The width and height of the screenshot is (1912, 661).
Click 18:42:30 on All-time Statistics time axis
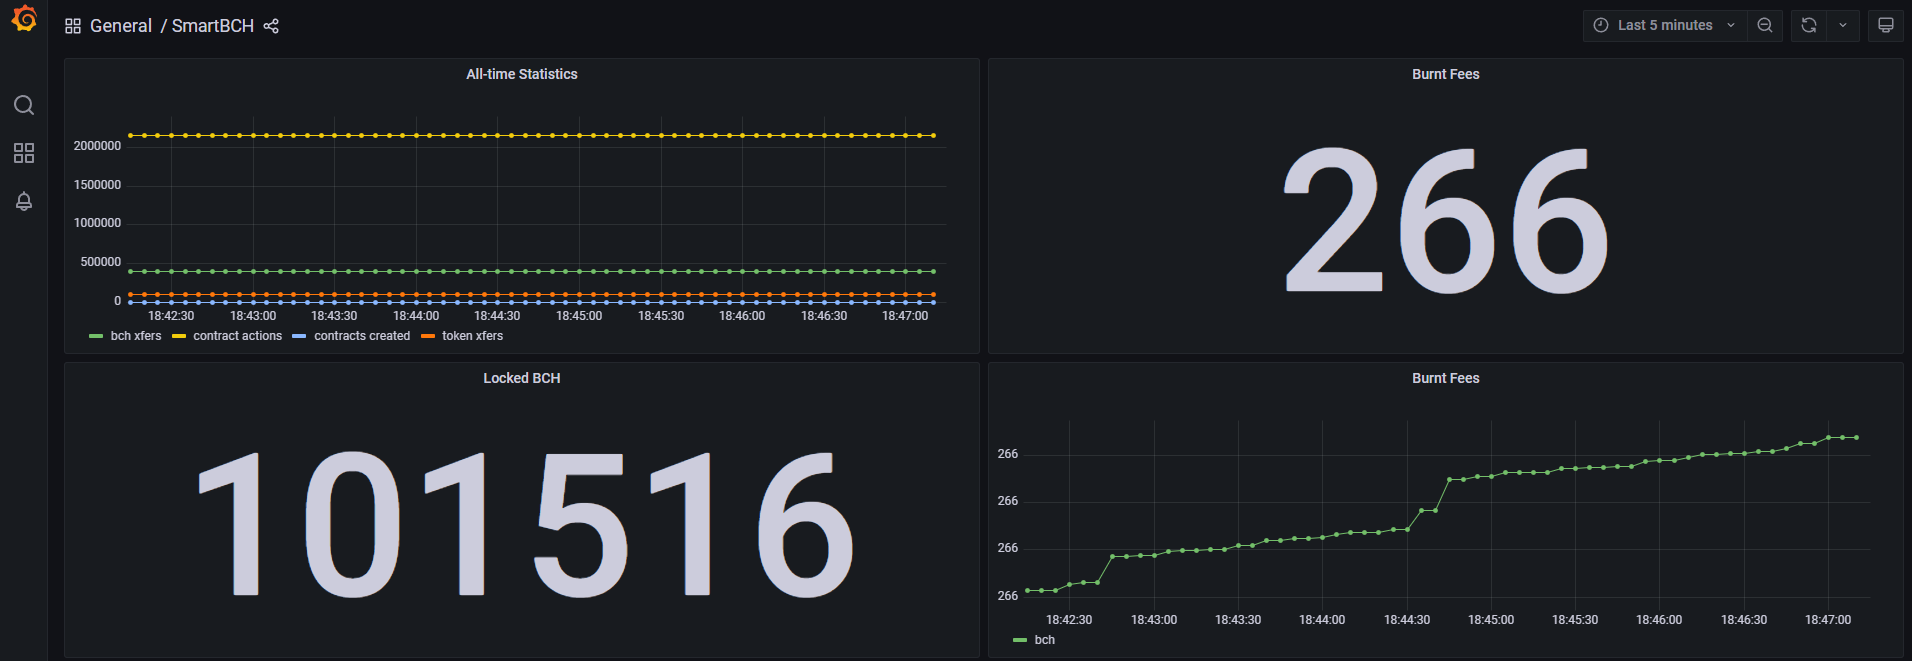pos(171,316)
